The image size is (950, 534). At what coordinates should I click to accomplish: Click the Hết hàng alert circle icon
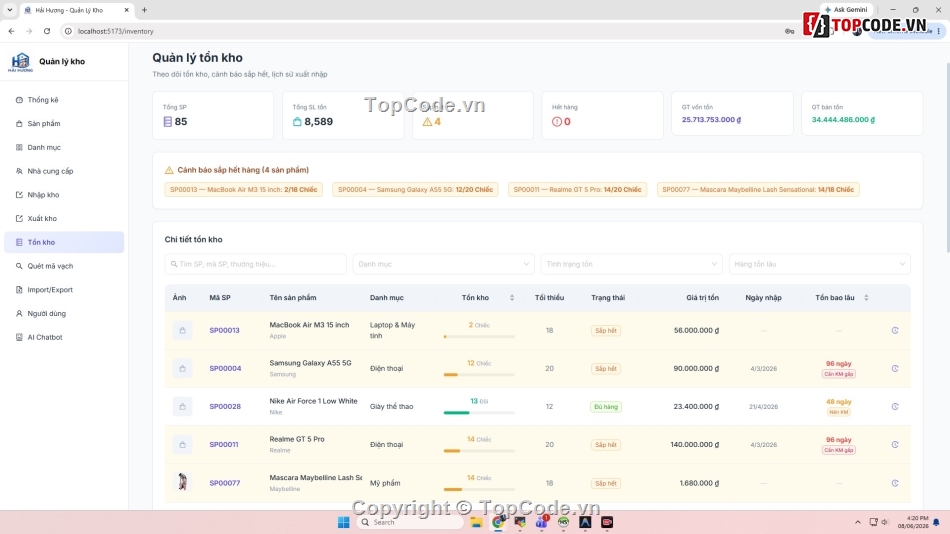click(557, 122)
